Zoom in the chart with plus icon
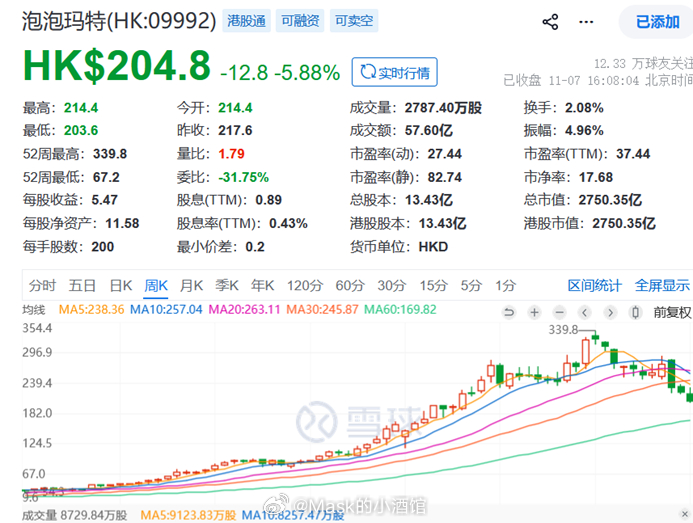This screenshot has height=523, width=693. coord(534,313)
